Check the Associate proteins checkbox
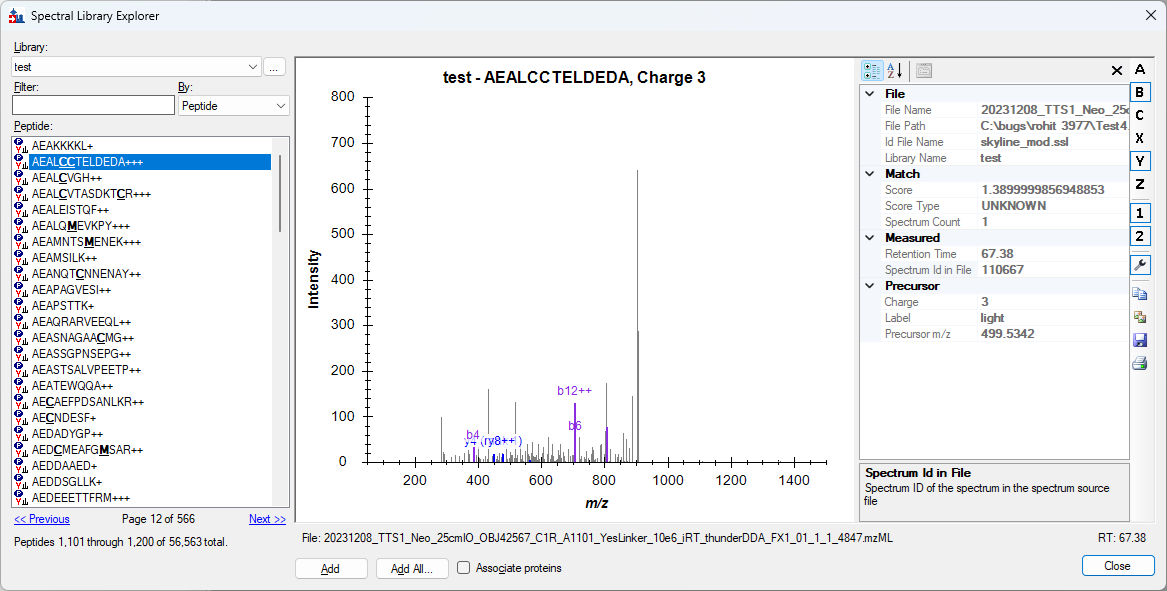 [x=464, y=568]
